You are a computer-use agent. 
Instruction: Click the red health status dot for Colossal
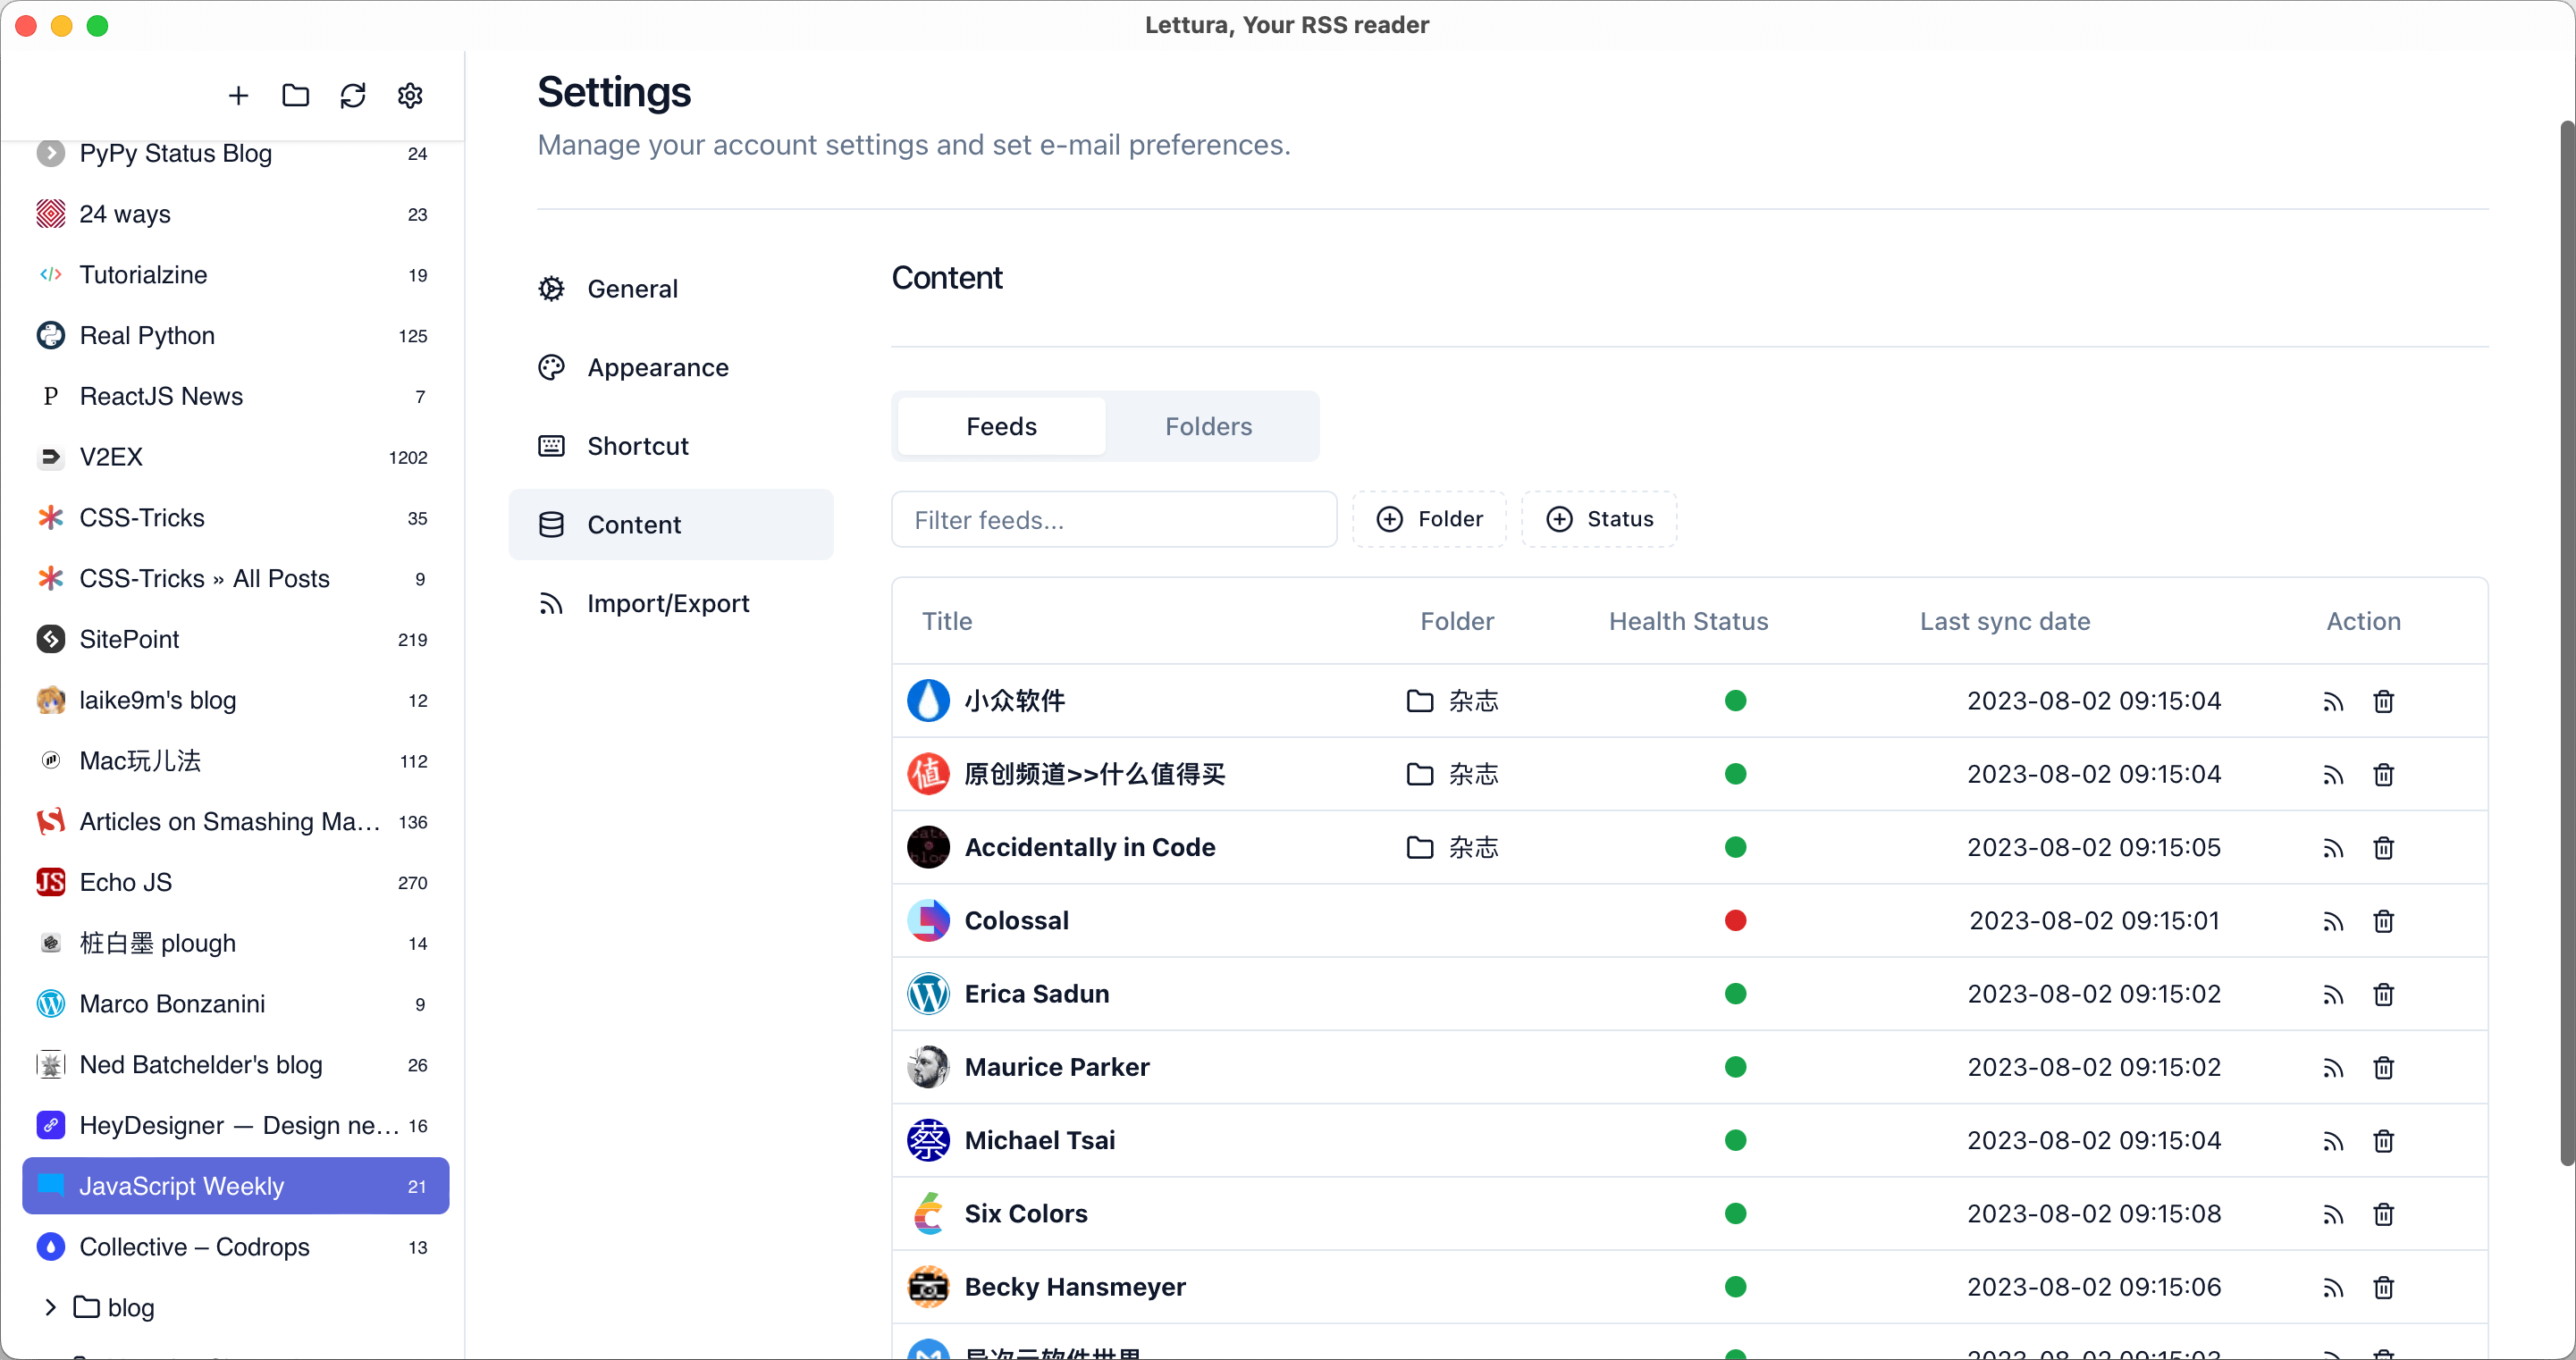coord(1735,921)
